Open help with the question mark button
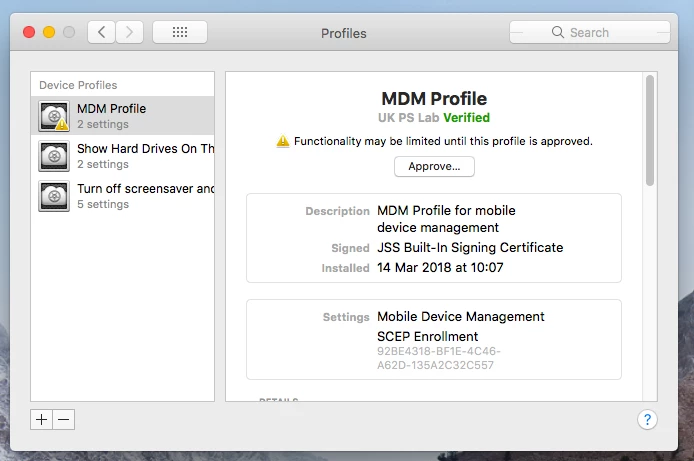 click(x=647, y=419)
